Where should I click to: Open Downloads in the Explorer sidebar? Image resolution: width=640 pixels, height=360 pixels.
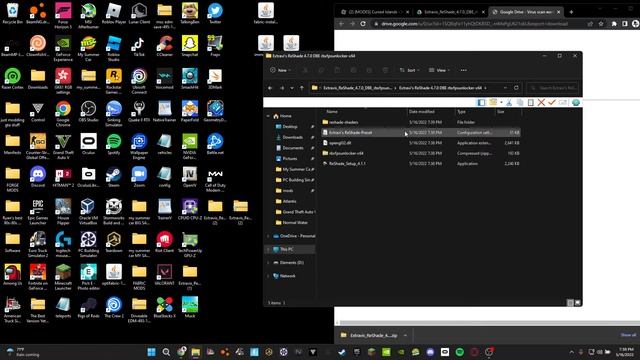(292, 137)
